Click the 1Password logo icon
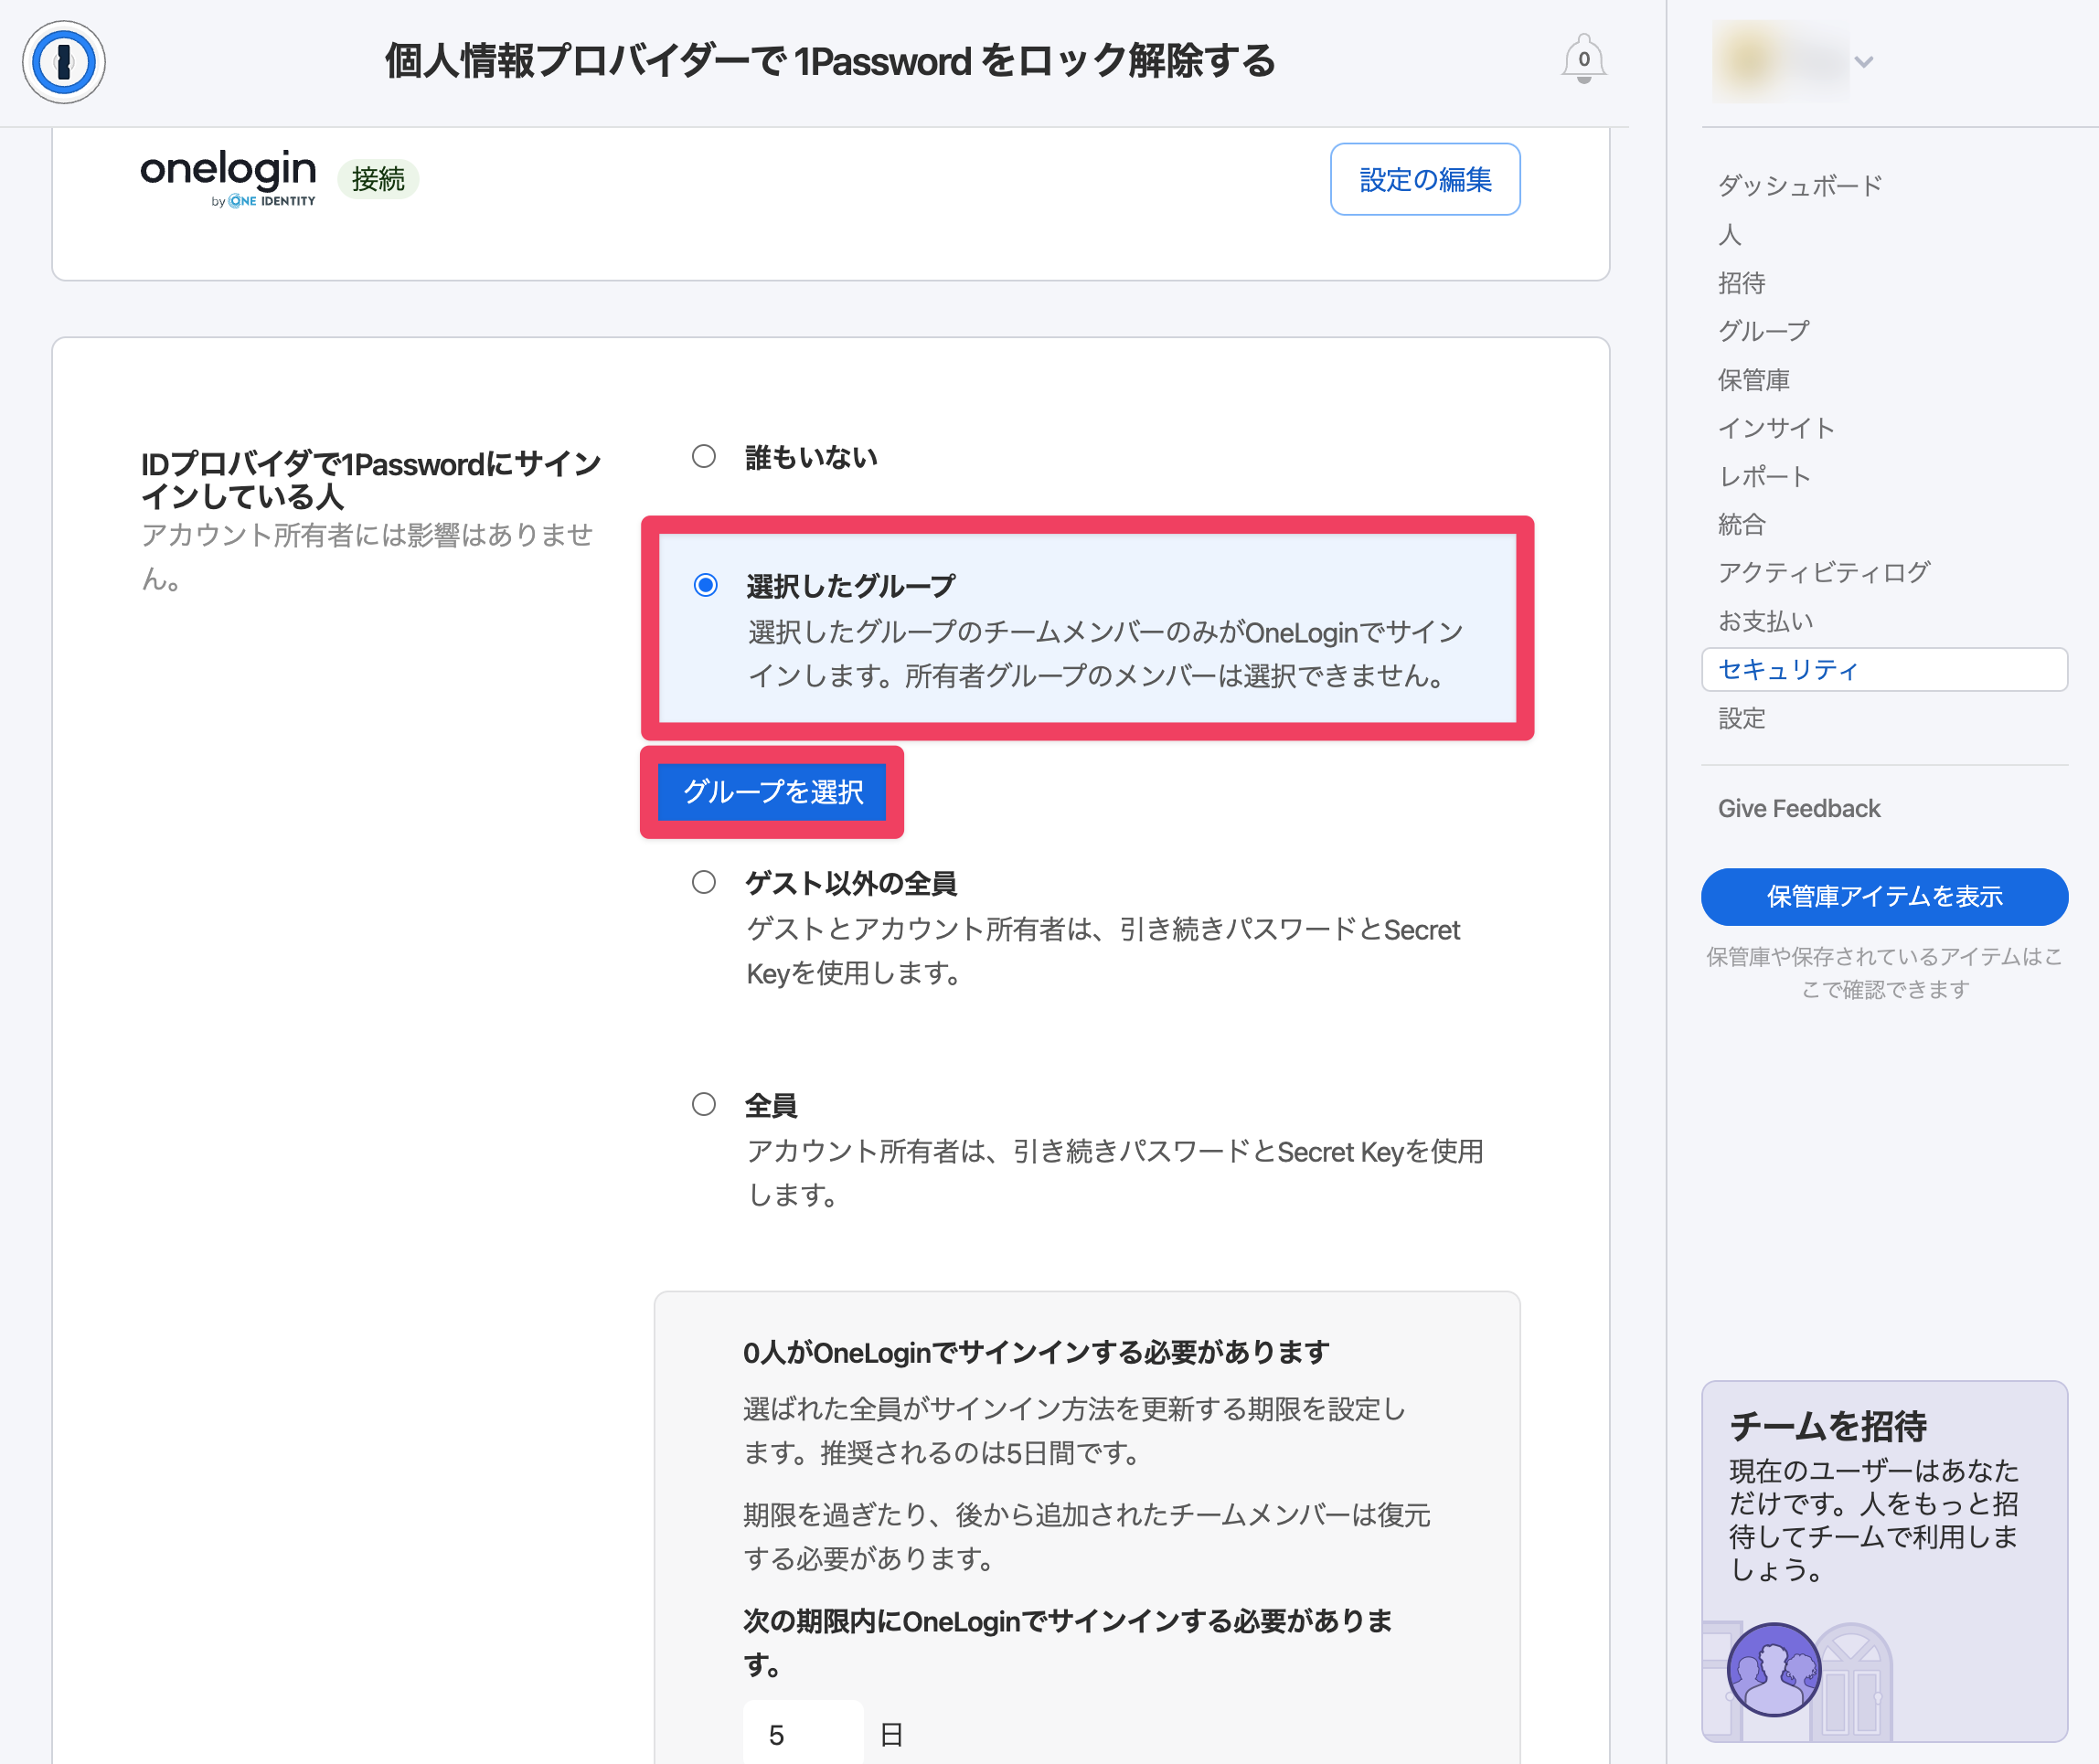Viewport: 2099px width, 1764px height. coord(64,62)
